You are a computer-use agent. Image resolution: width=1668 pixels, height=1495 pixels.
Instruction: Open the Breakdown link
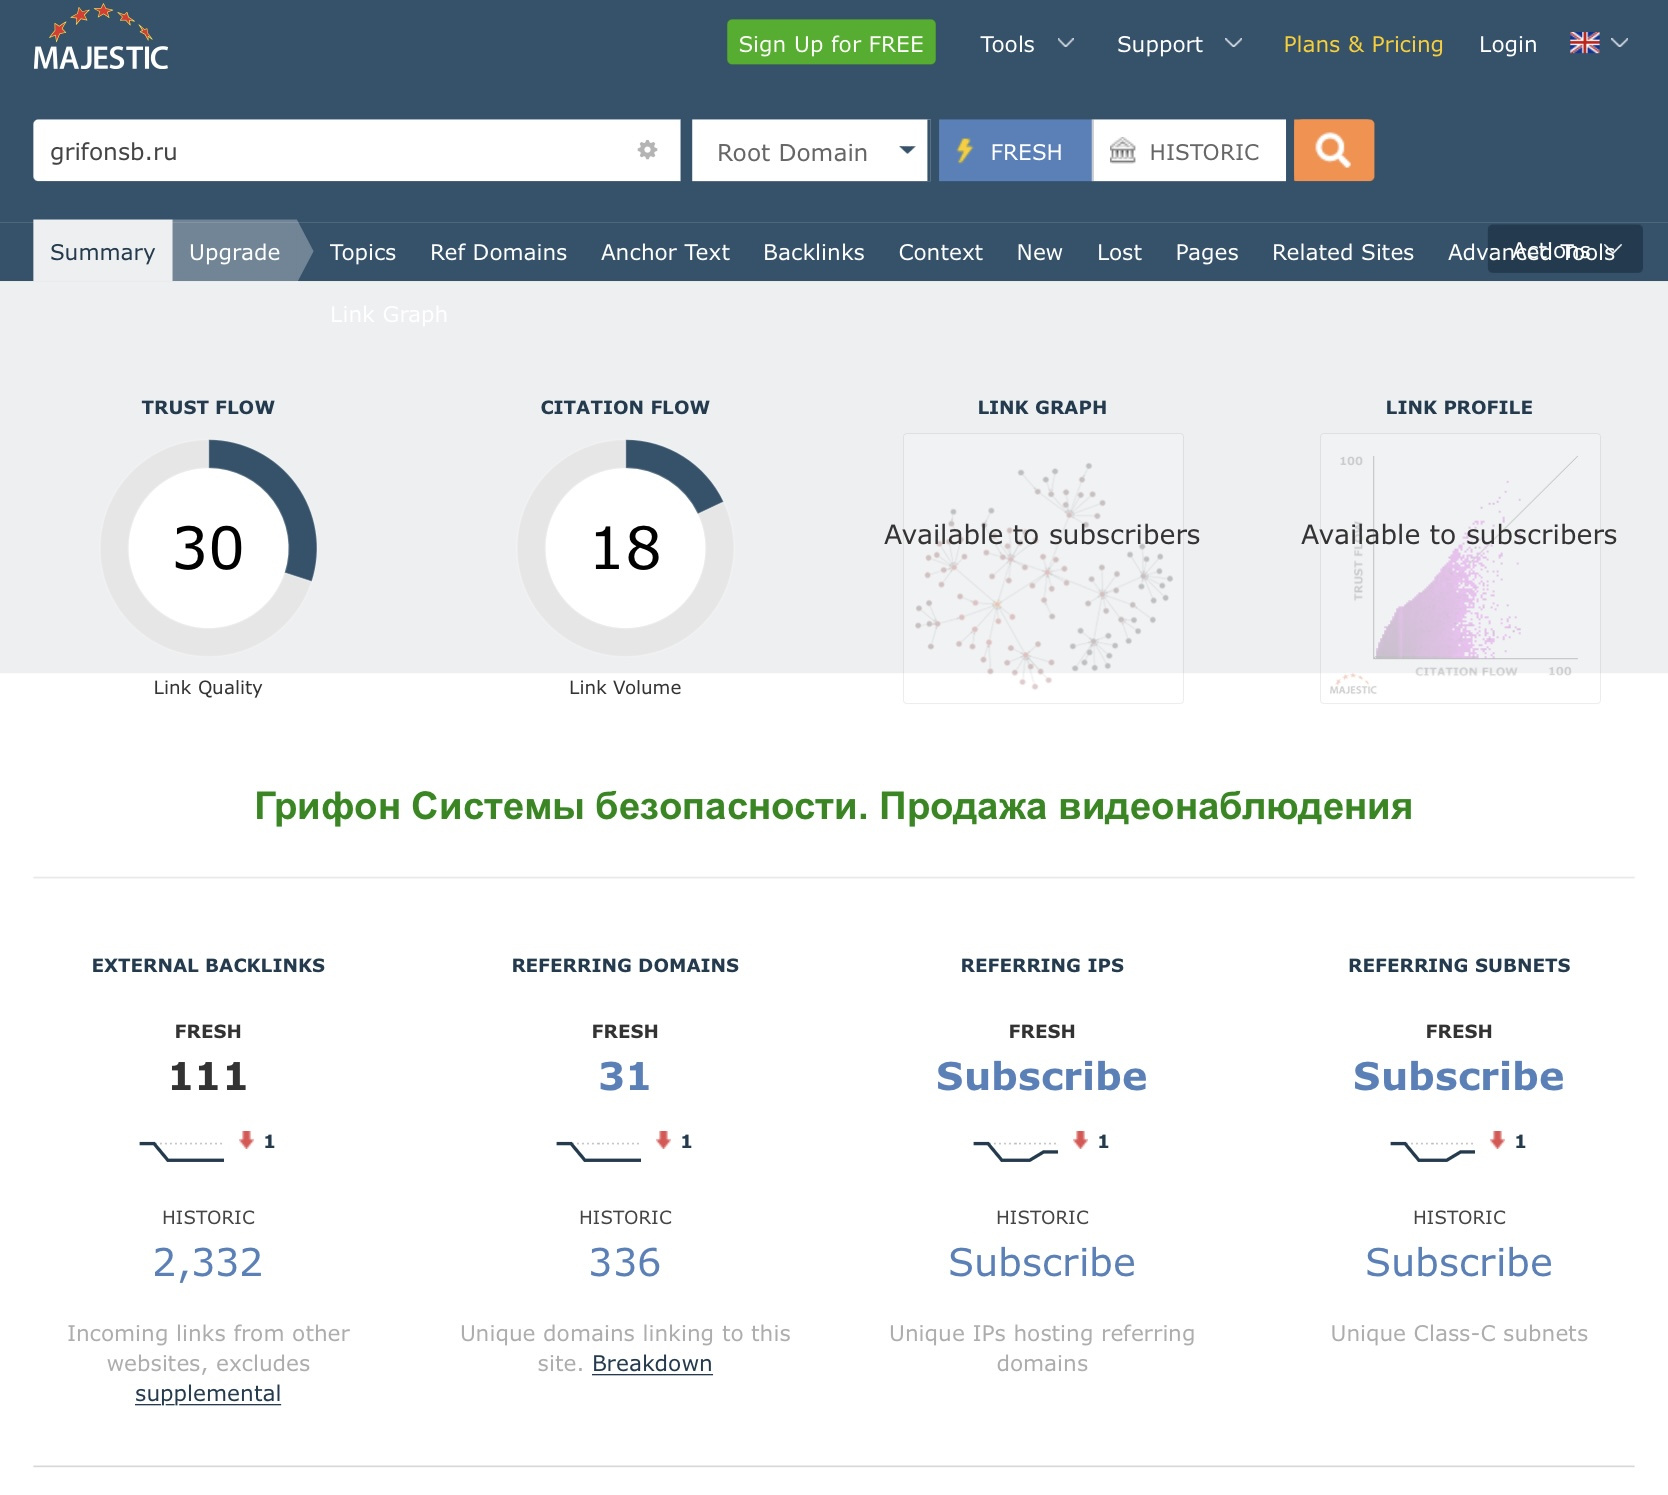pos(652,1363)
